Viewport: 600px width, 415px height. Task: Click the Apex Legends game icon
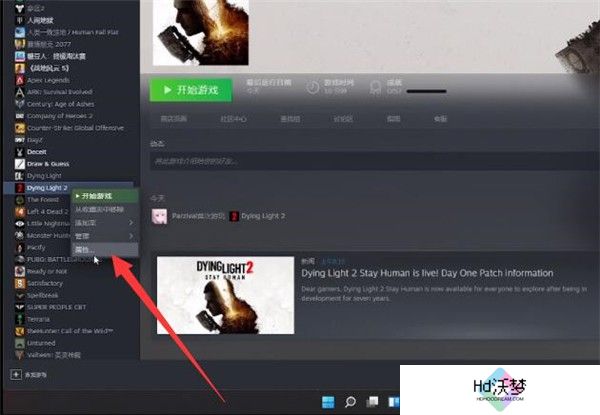tap(20, 80)
